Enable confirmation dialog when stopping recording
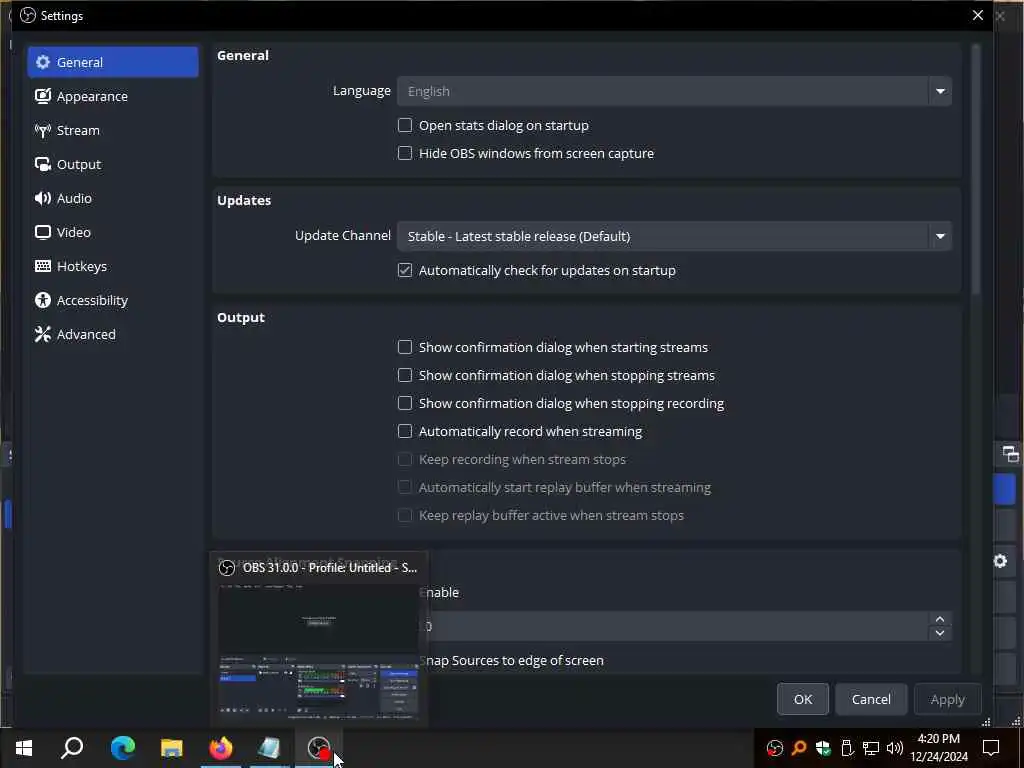The height and width of the screenshot is (768, 1024). coord(405,403)
